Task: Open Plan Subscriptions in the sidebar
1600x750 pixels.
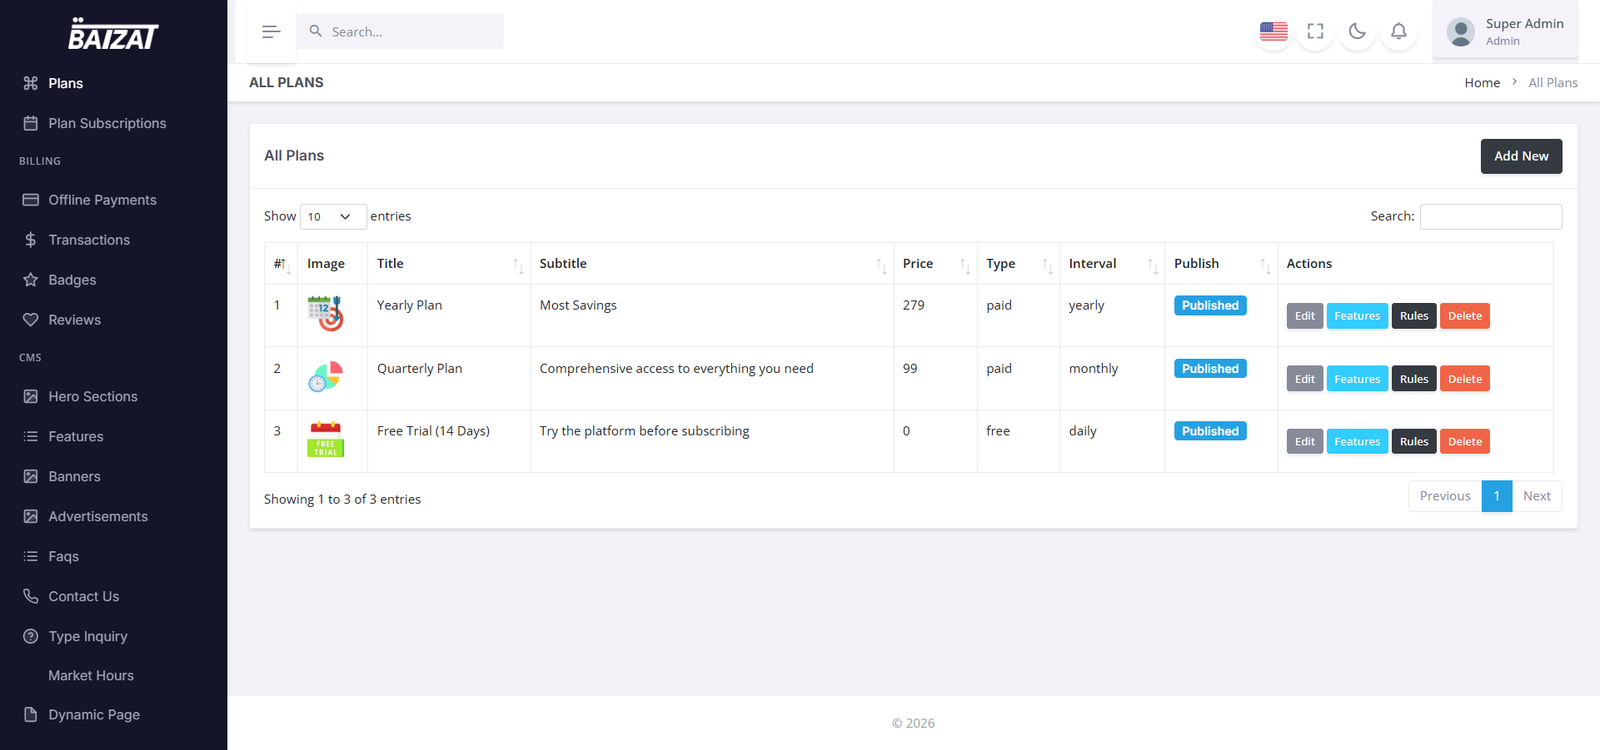Action: click(x=107, y=123)
